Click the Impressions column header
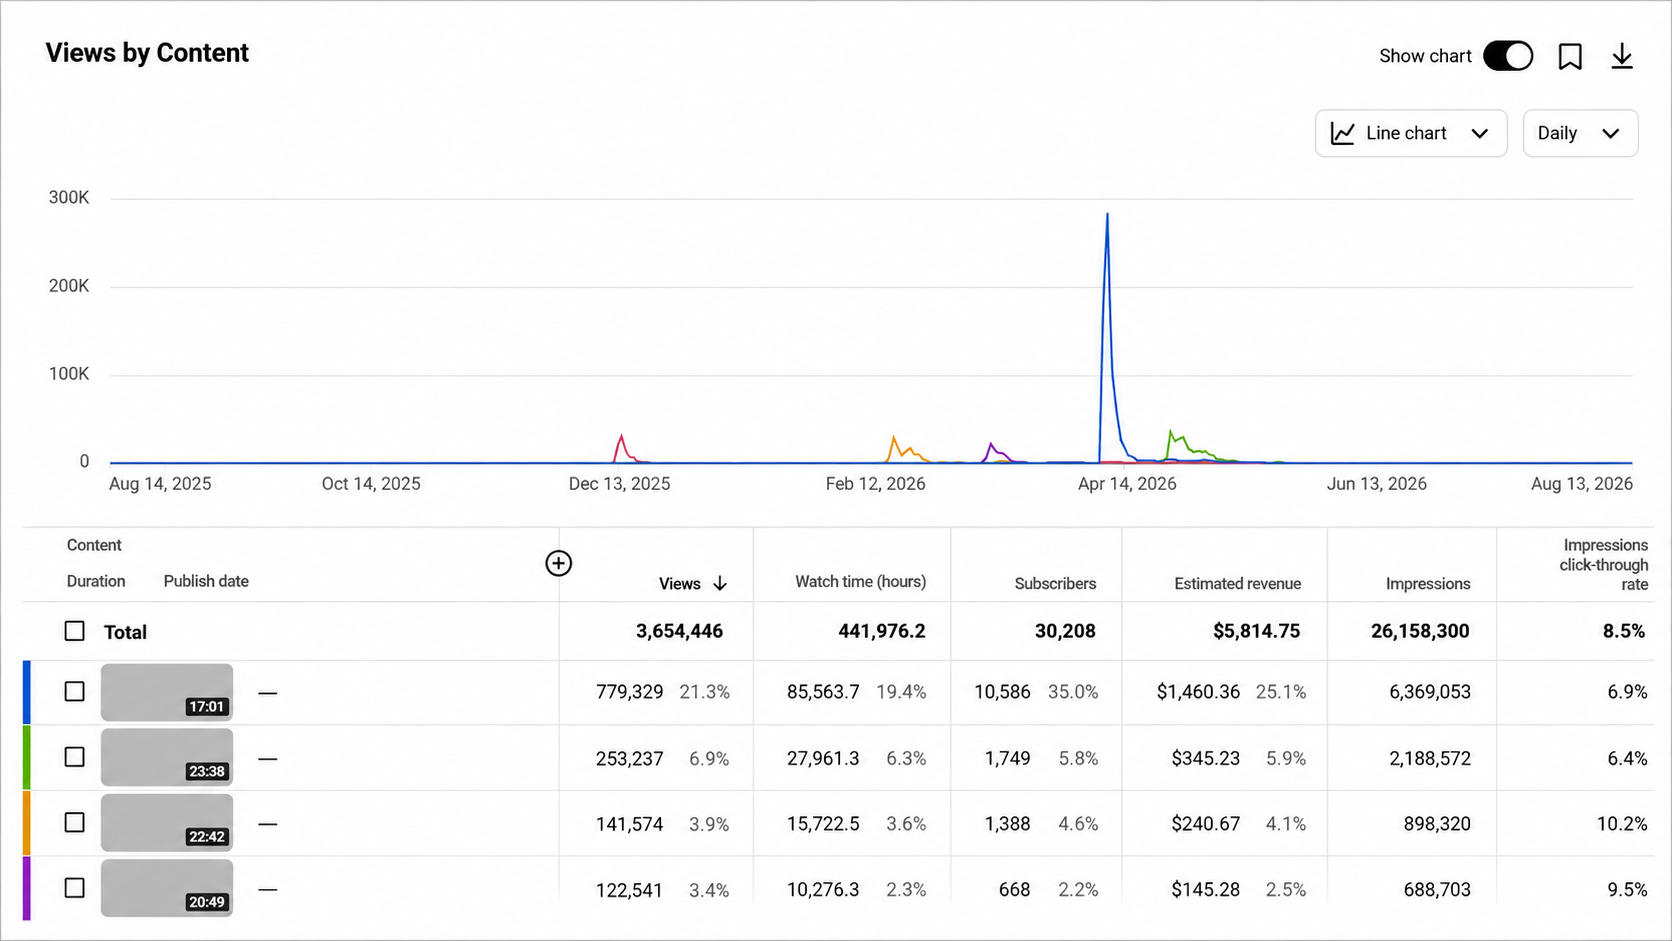 (1428, 584)
